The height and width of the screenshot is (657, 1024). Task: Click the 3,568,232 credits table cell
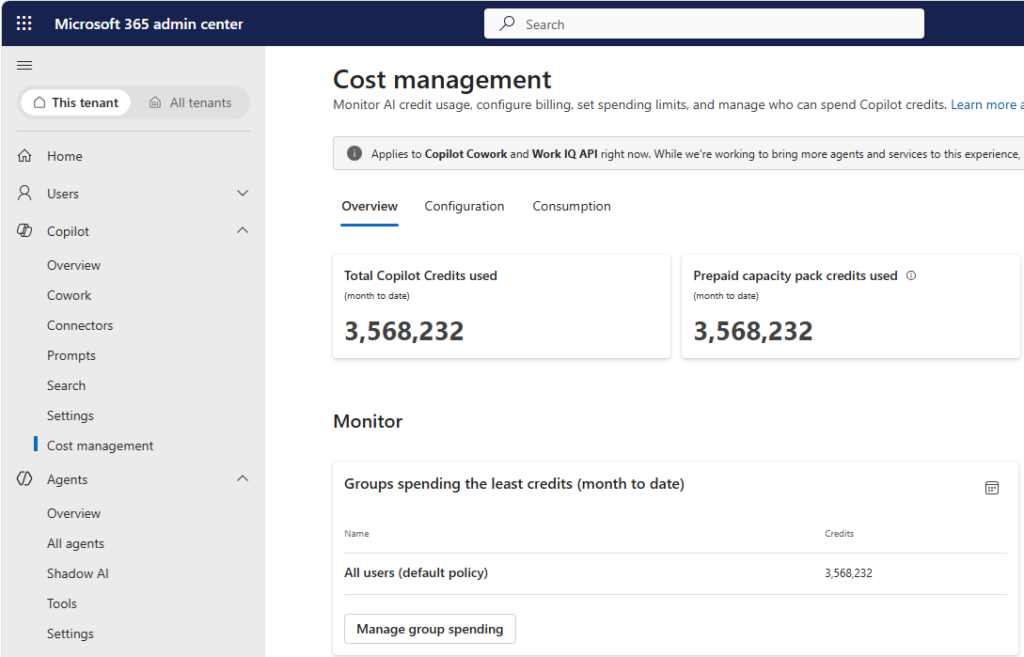[x=848, y=573]
